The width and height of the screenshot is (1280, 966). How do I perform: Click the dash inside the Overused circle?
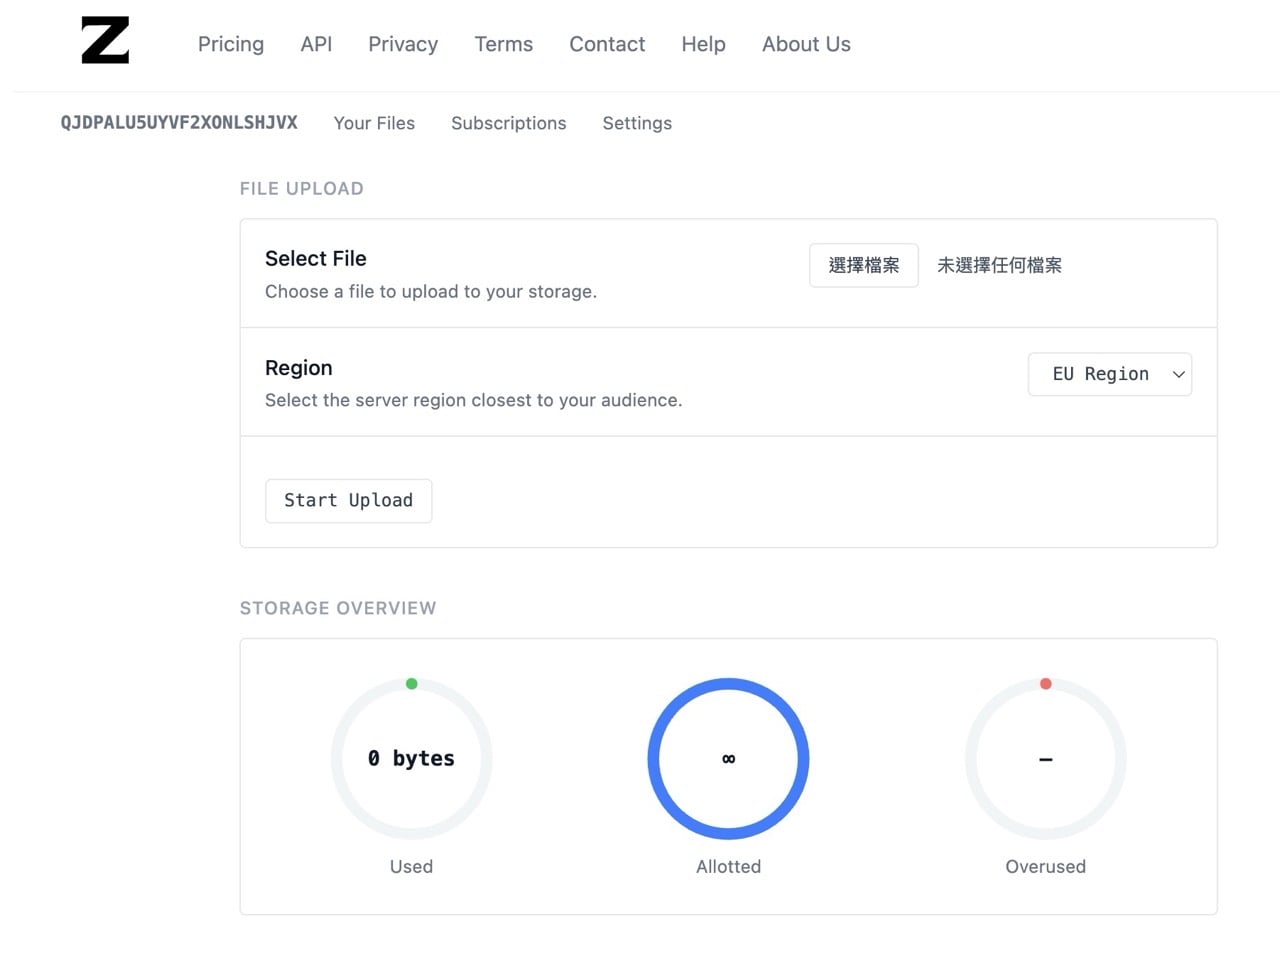coord(1045,758)
